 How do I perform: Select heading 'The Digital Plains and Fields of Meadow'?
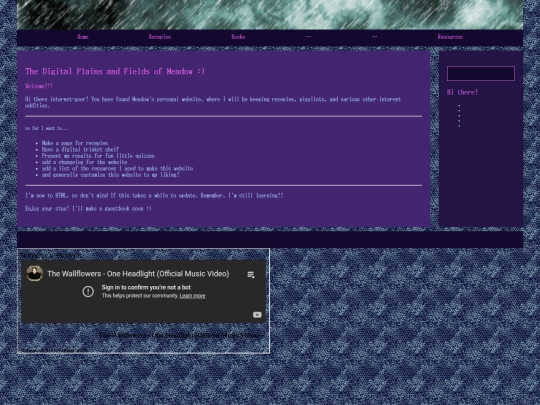click(115, 71)
